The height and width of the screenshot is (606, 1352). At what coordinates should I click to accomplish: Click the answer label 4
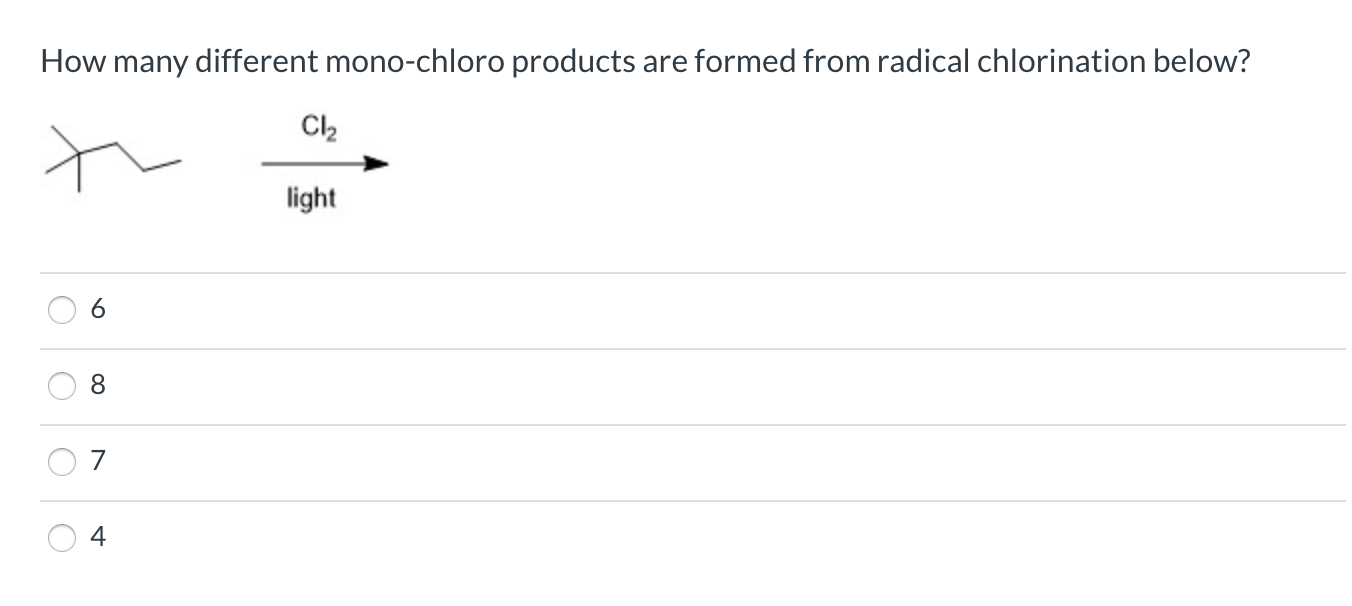click(x=97, y=537)
